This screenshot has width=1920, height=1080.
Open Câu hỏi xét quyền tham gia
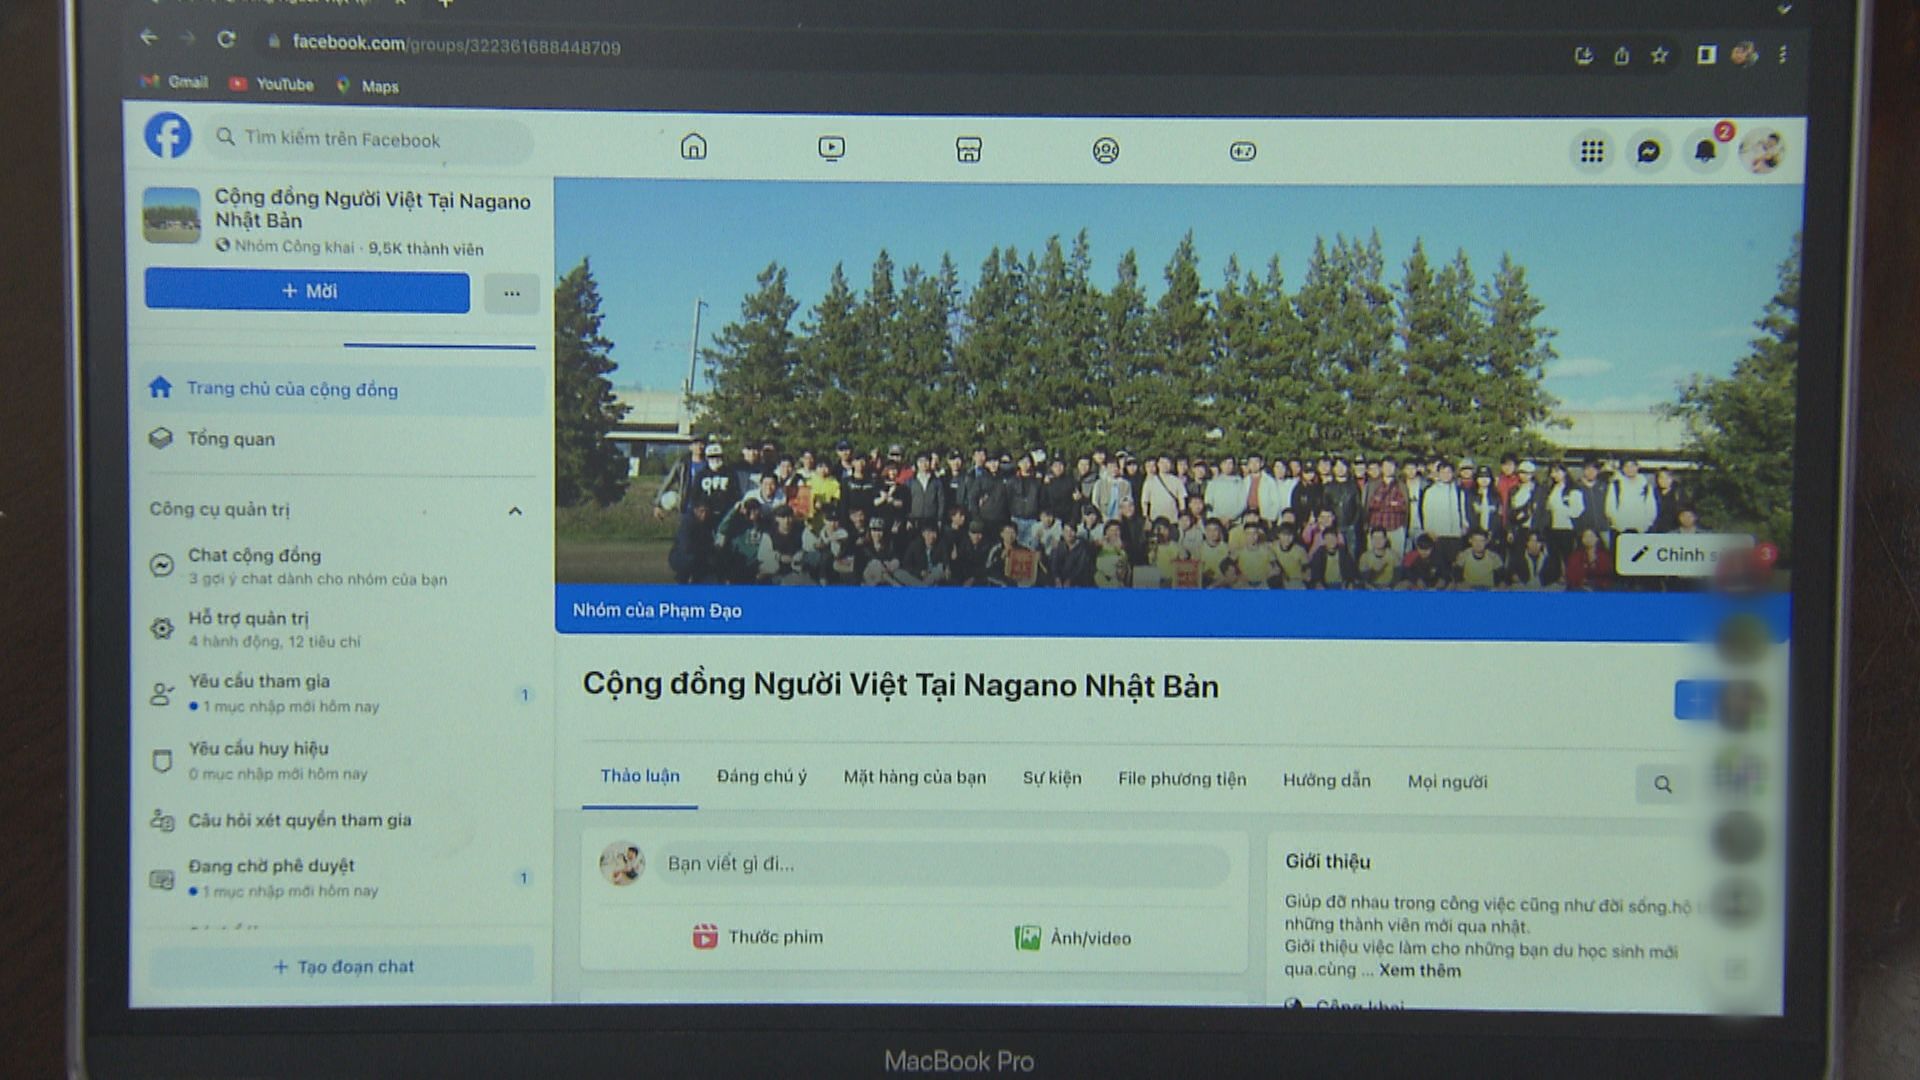(340, 820)
